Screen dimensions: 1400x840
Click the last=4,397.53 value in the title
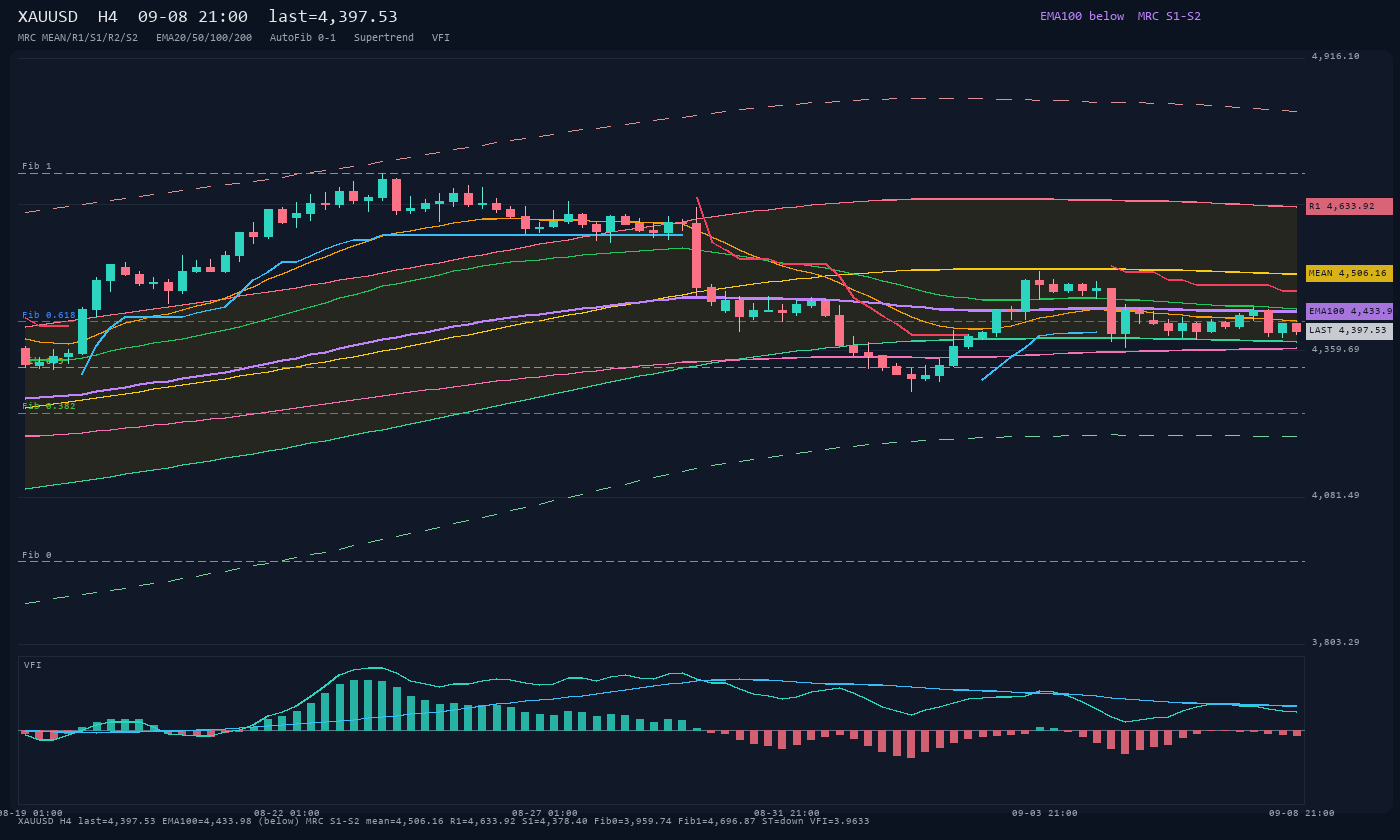[x=333, y=17]
